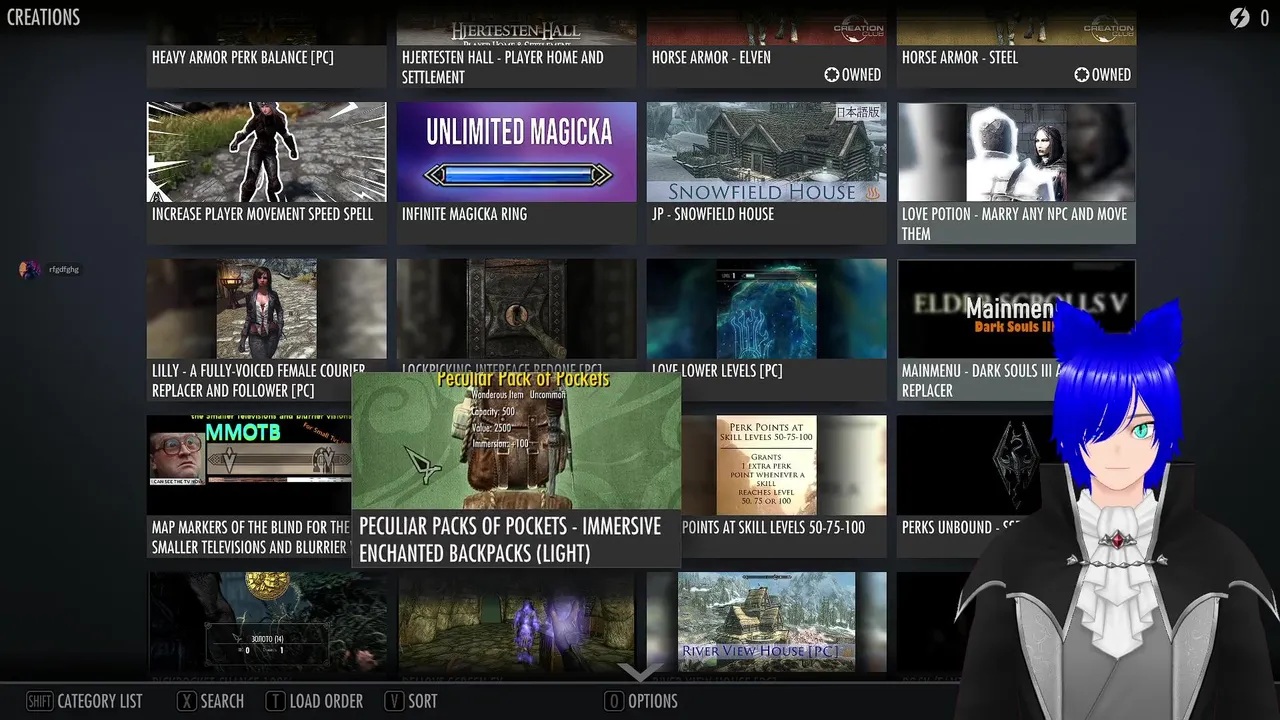The image size is (1280, 720).
Task: Click the 'Creations' header text
Action: [44, 17]
